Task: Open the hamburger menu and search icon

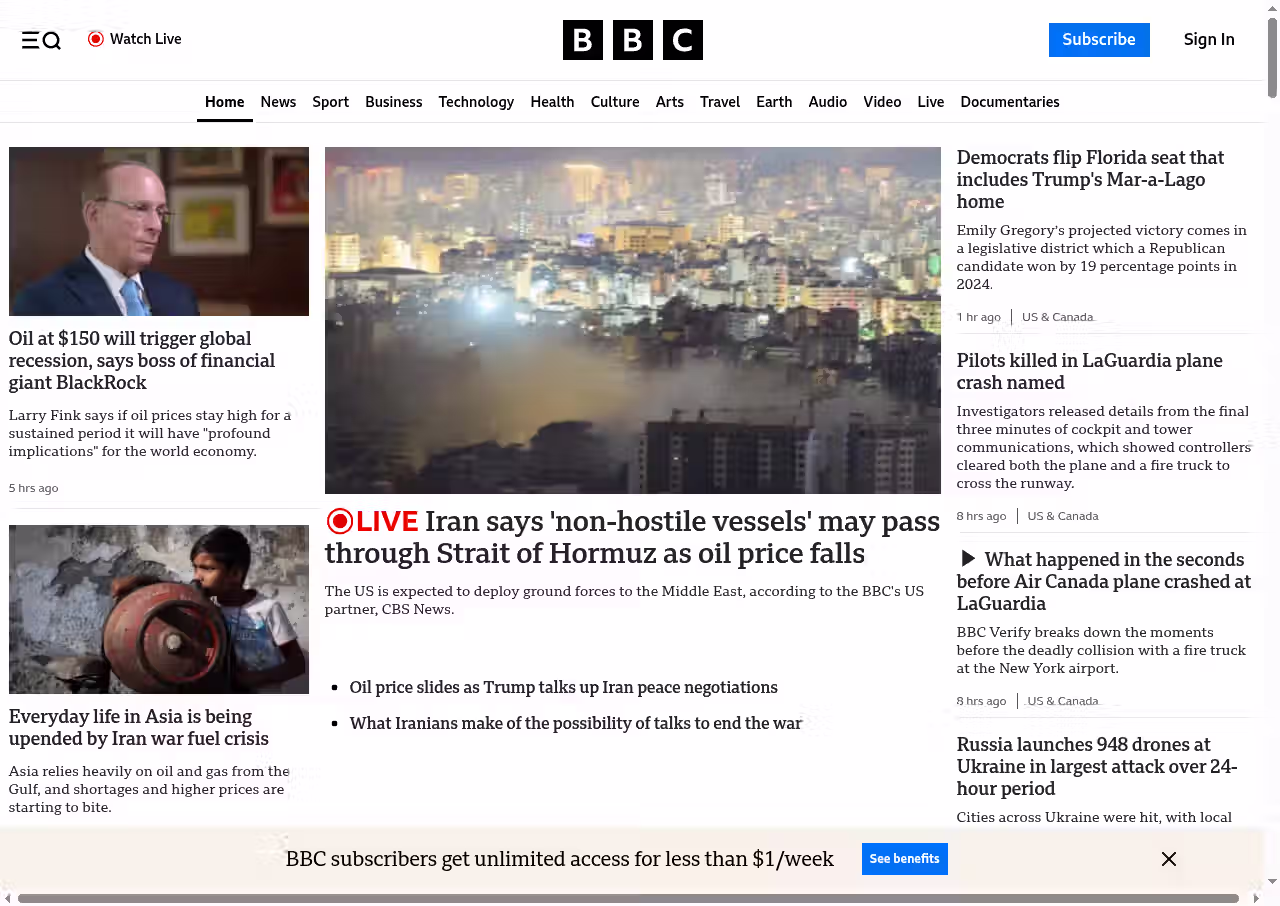Action: [41, 40]
